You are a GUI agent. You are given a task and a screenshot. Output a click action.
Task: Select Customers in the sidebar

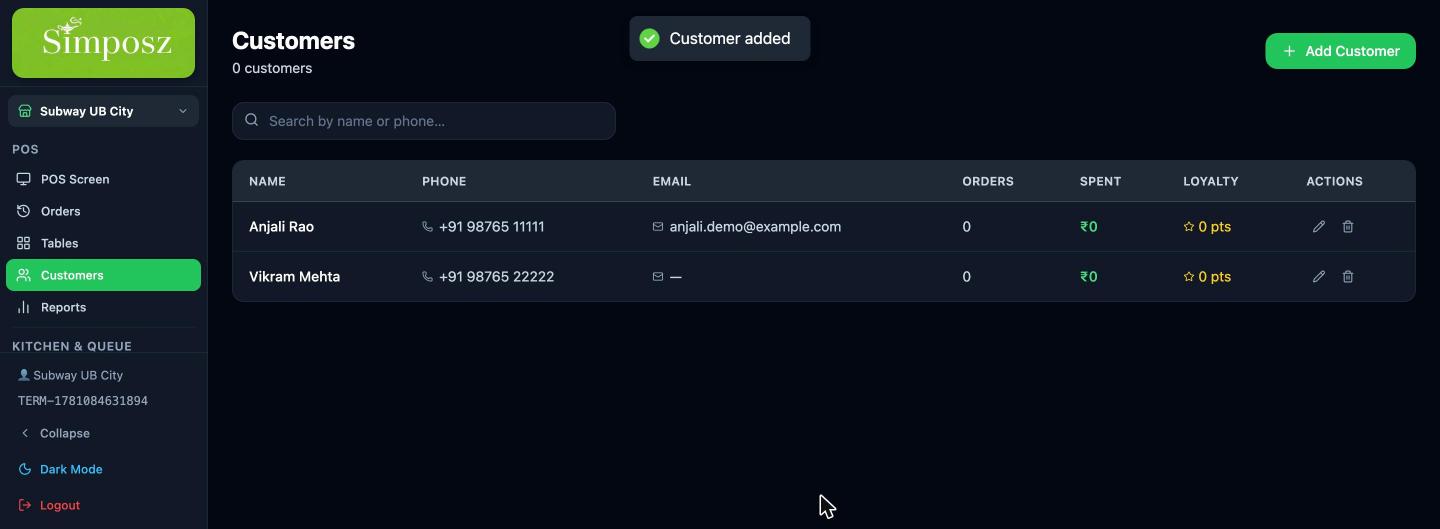pos(103,275)
